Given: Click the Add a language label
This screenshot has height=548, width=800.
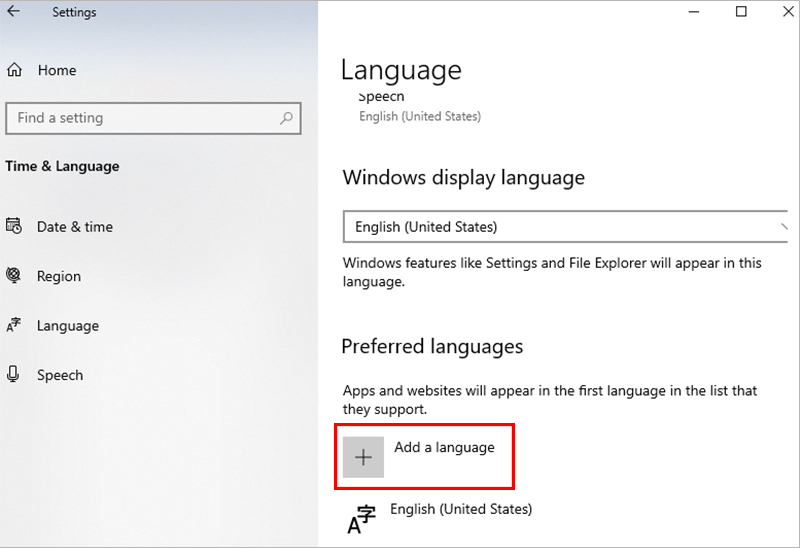Looking at the screenshot, I should [444, 447].
